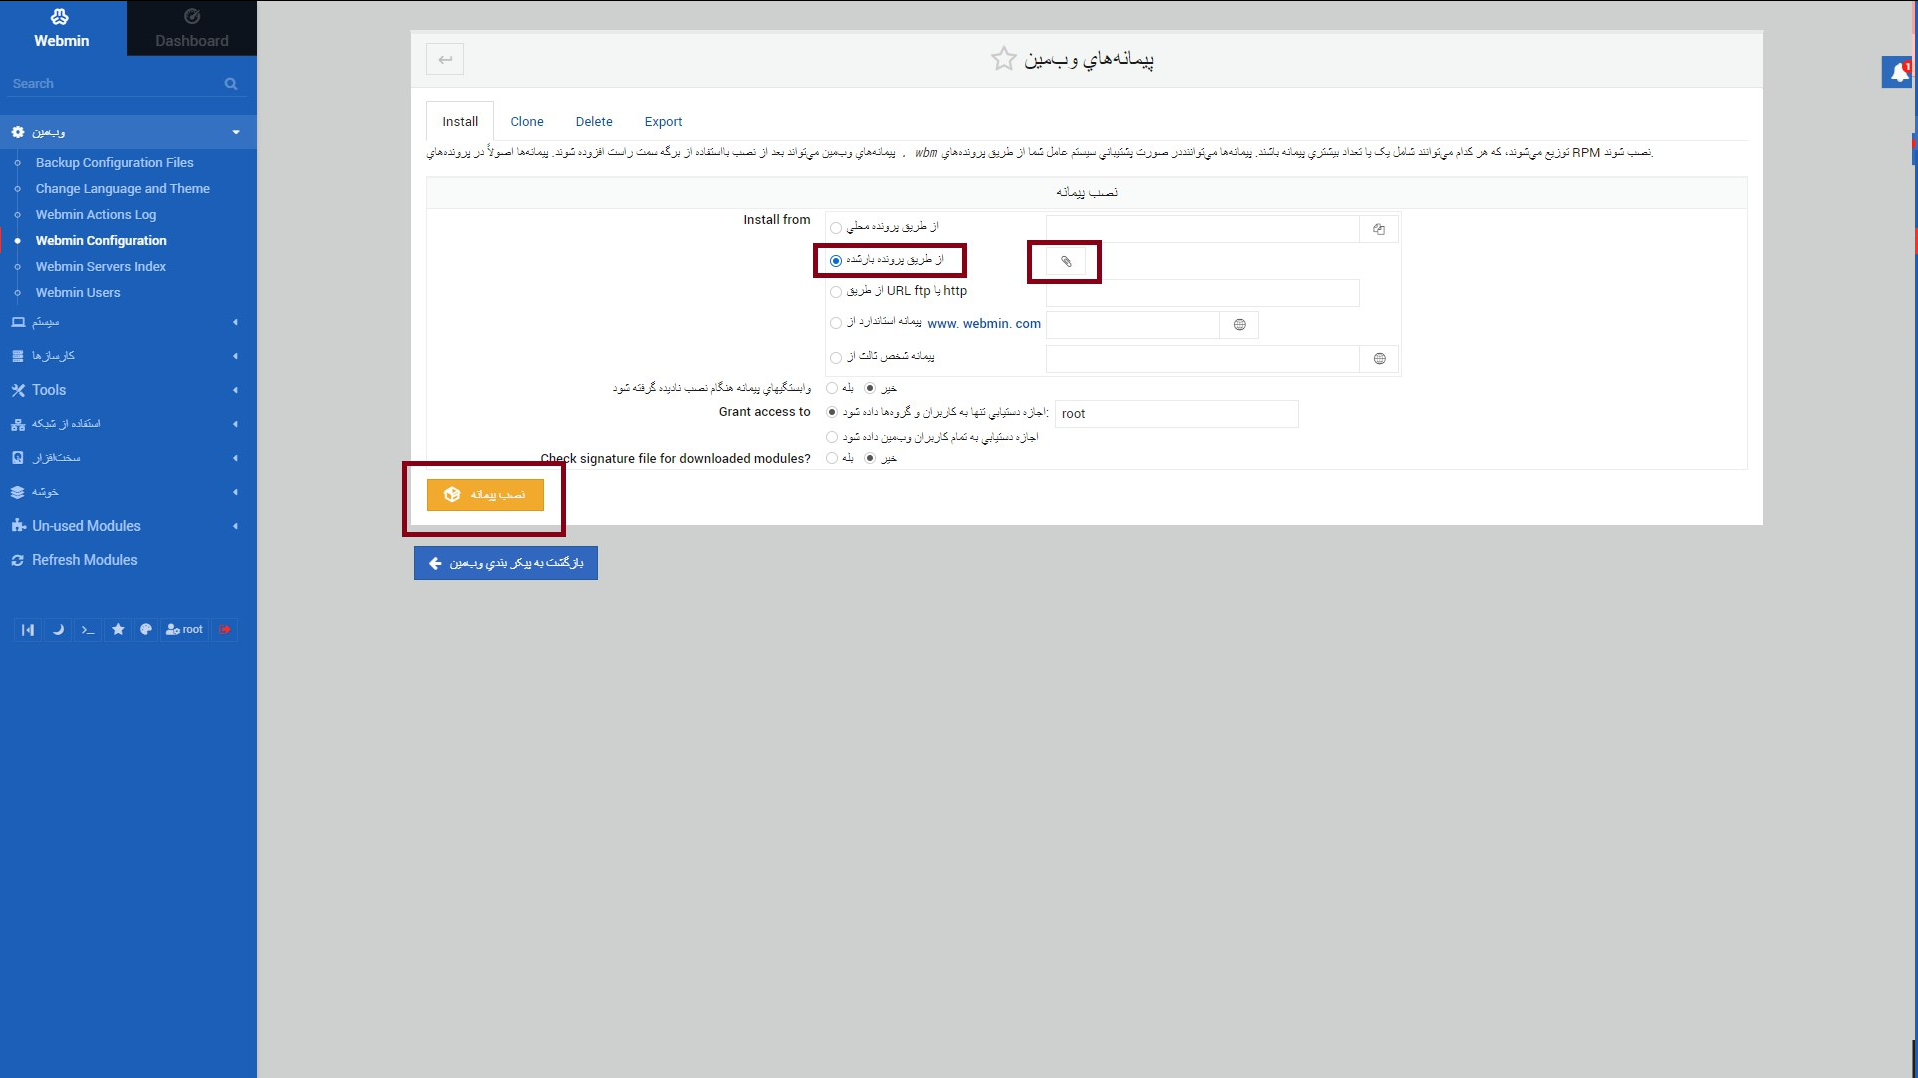Select the local file install radio button
Image resolution: width=1918 pixels, height=1078 pixels.
tap(836, 228)
